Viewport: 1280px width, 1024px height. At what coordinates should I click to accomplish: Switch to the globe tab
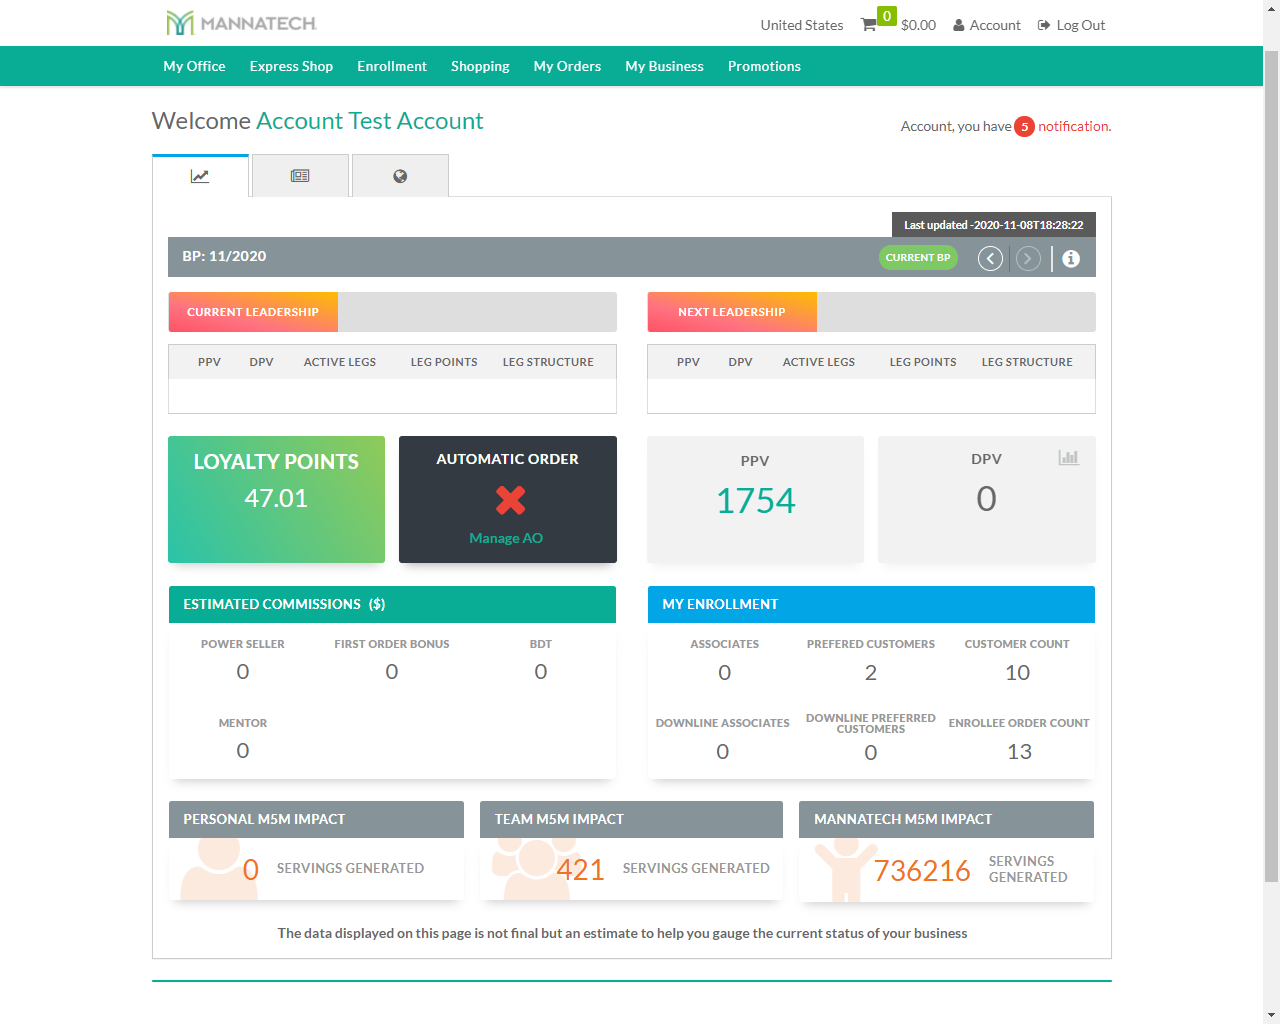[x=400, y=176]
